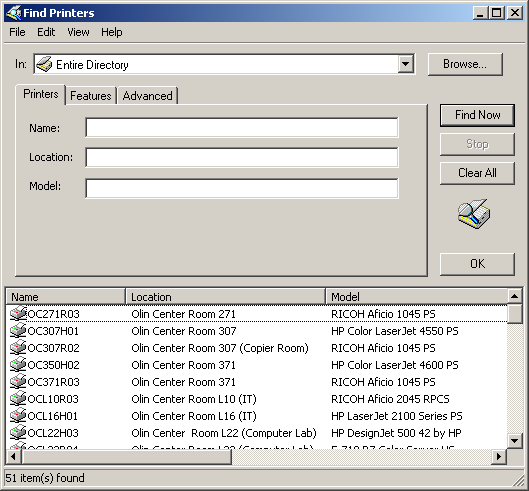Switch to the Advanced tab

(147, 96)
